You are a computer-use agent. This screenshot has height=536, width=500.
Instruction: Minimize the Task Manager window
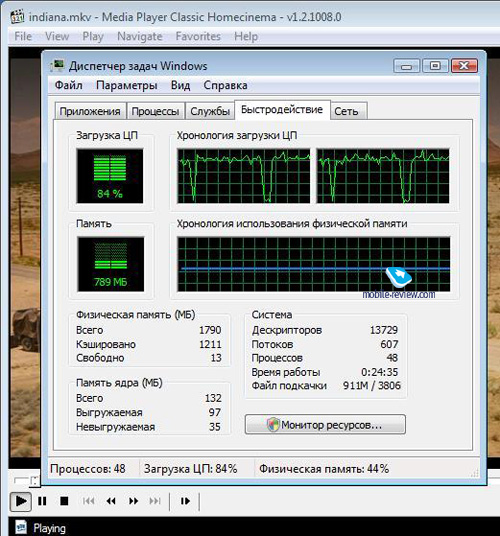(406, 66)
